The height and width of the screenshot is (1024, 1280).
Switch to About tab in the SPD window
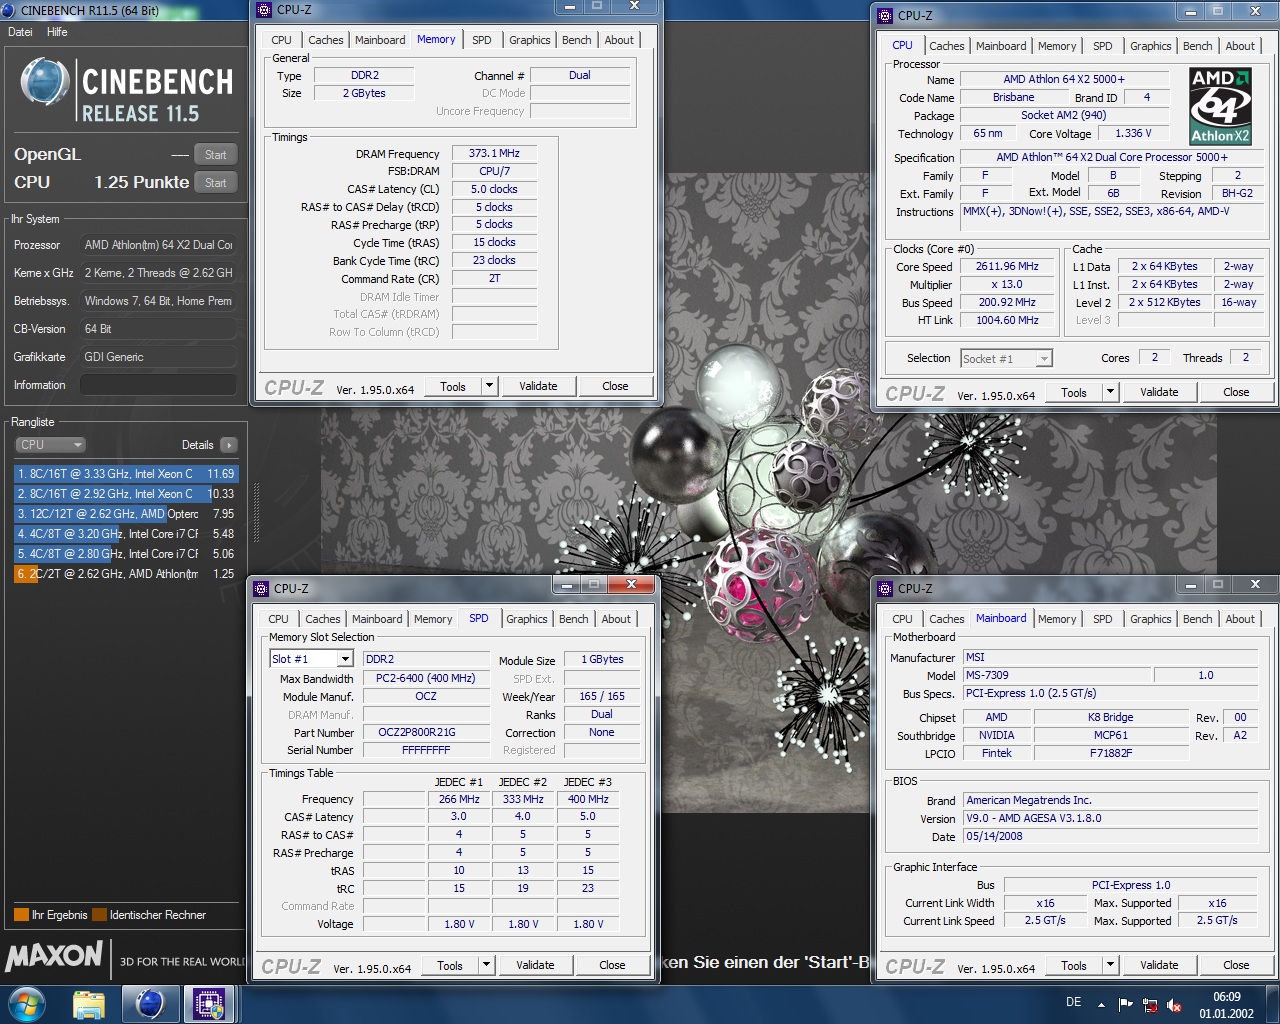616,619
